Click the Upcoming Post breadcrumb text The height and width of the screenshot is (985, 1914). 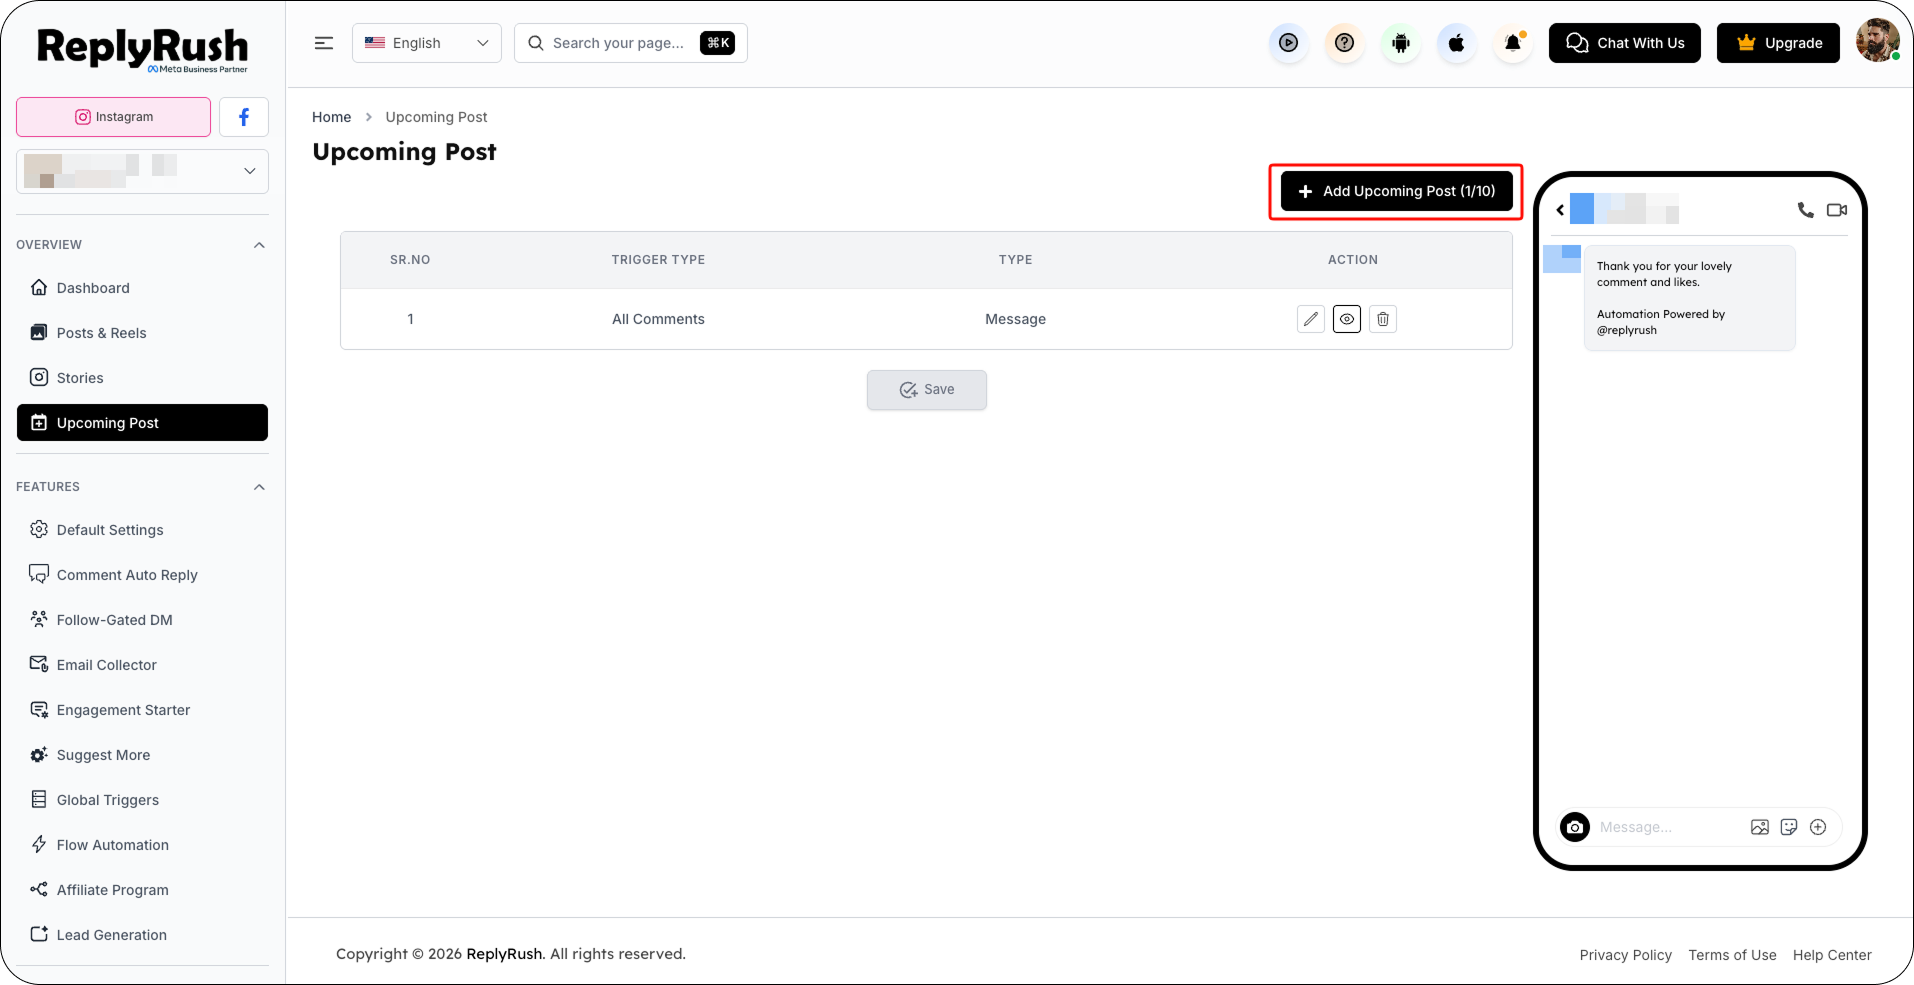(436, 117)
